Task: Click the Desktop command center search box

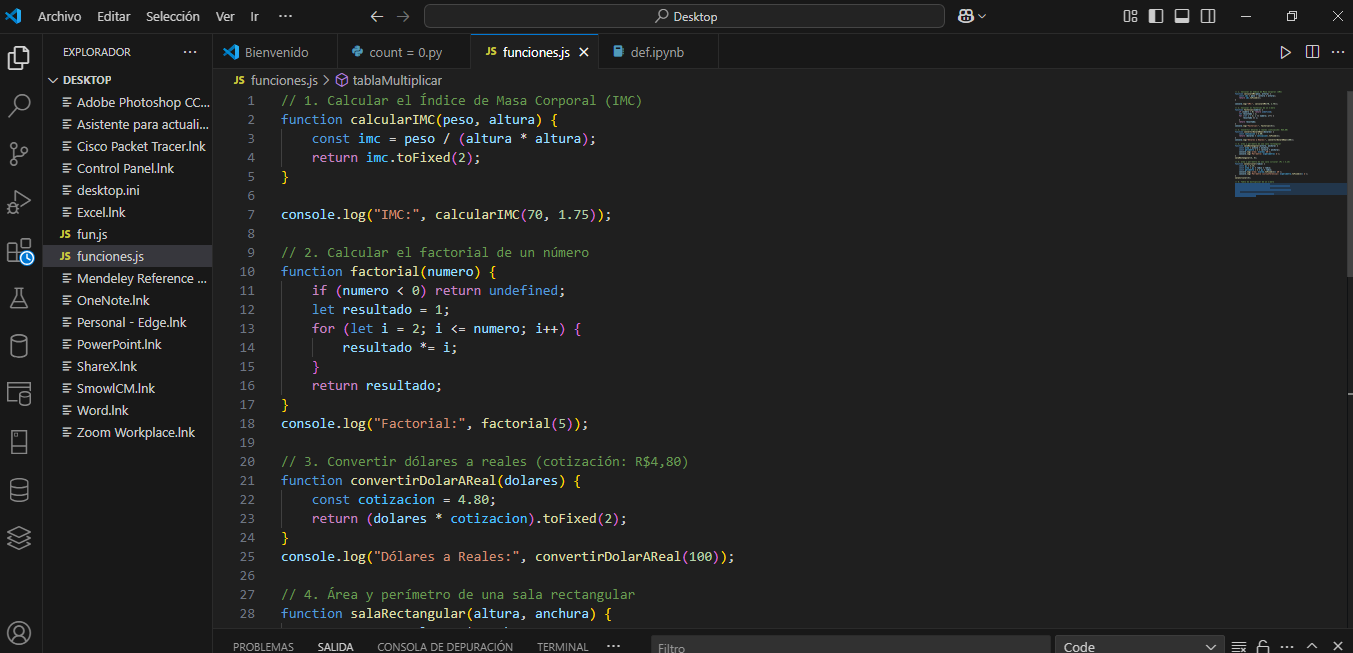Action: coord(684,16)
